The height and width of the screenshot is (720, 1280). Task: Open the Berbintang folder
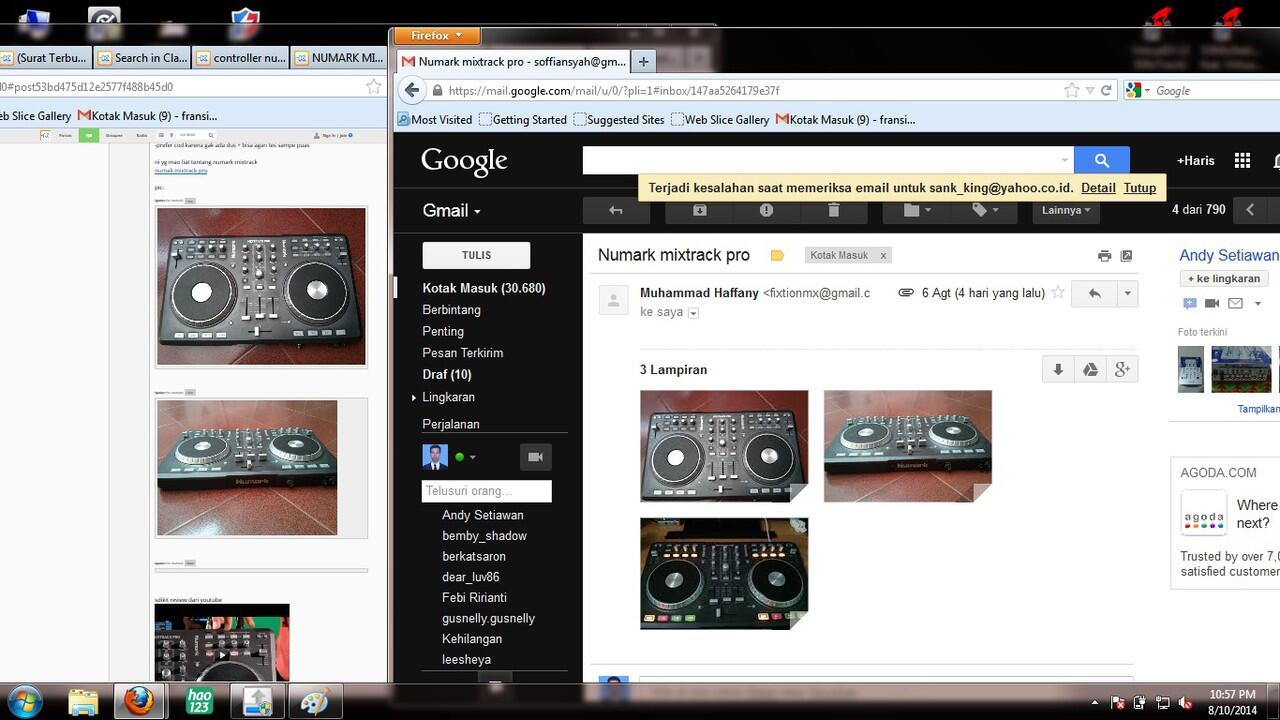point(451,310)
